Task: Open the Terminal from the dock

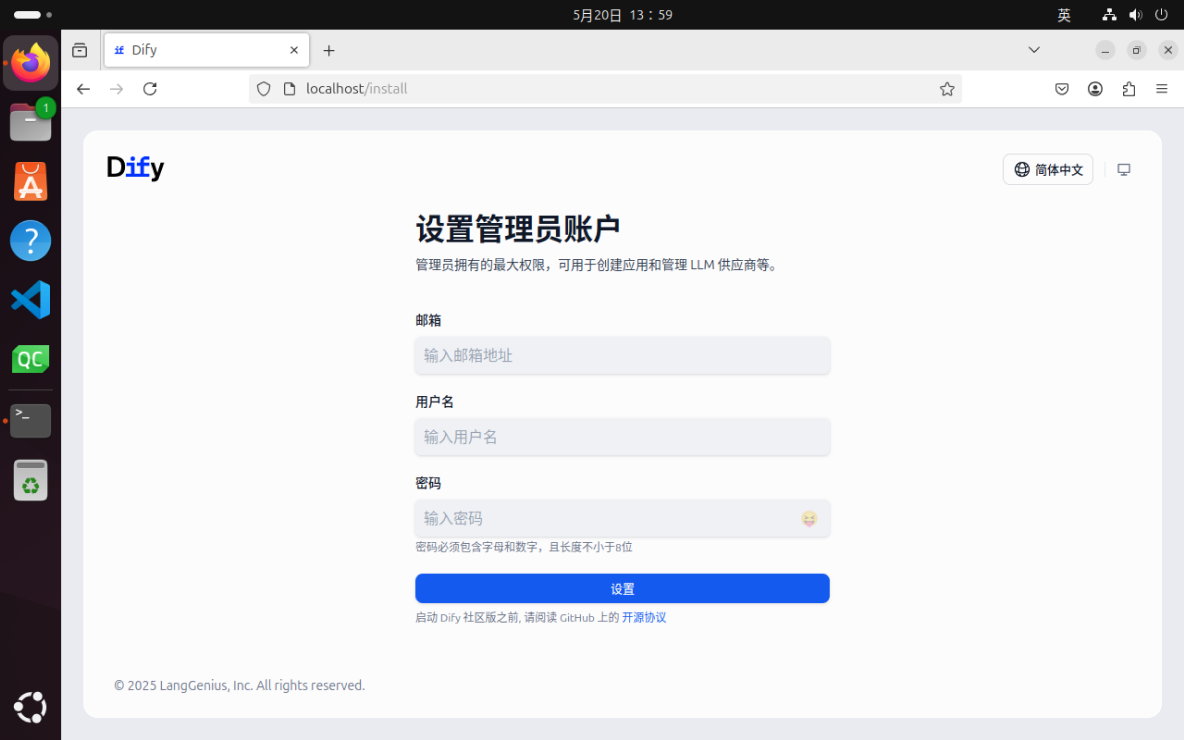Action: tap(30, 421)
